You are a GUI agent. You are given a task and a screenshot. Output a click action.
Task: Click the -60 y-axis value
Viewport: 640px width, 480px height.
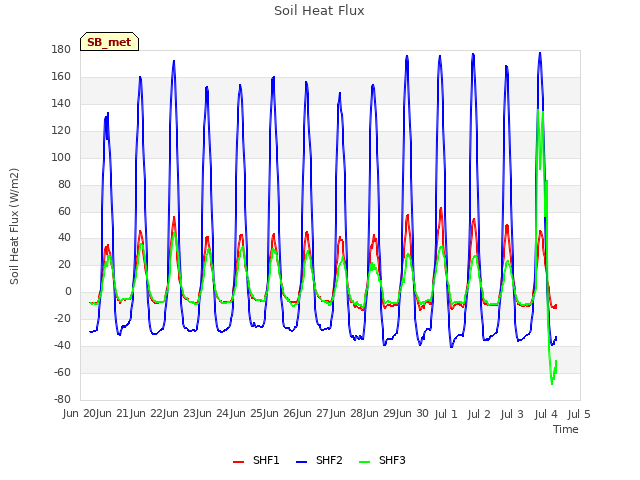[x=62, y=372]
